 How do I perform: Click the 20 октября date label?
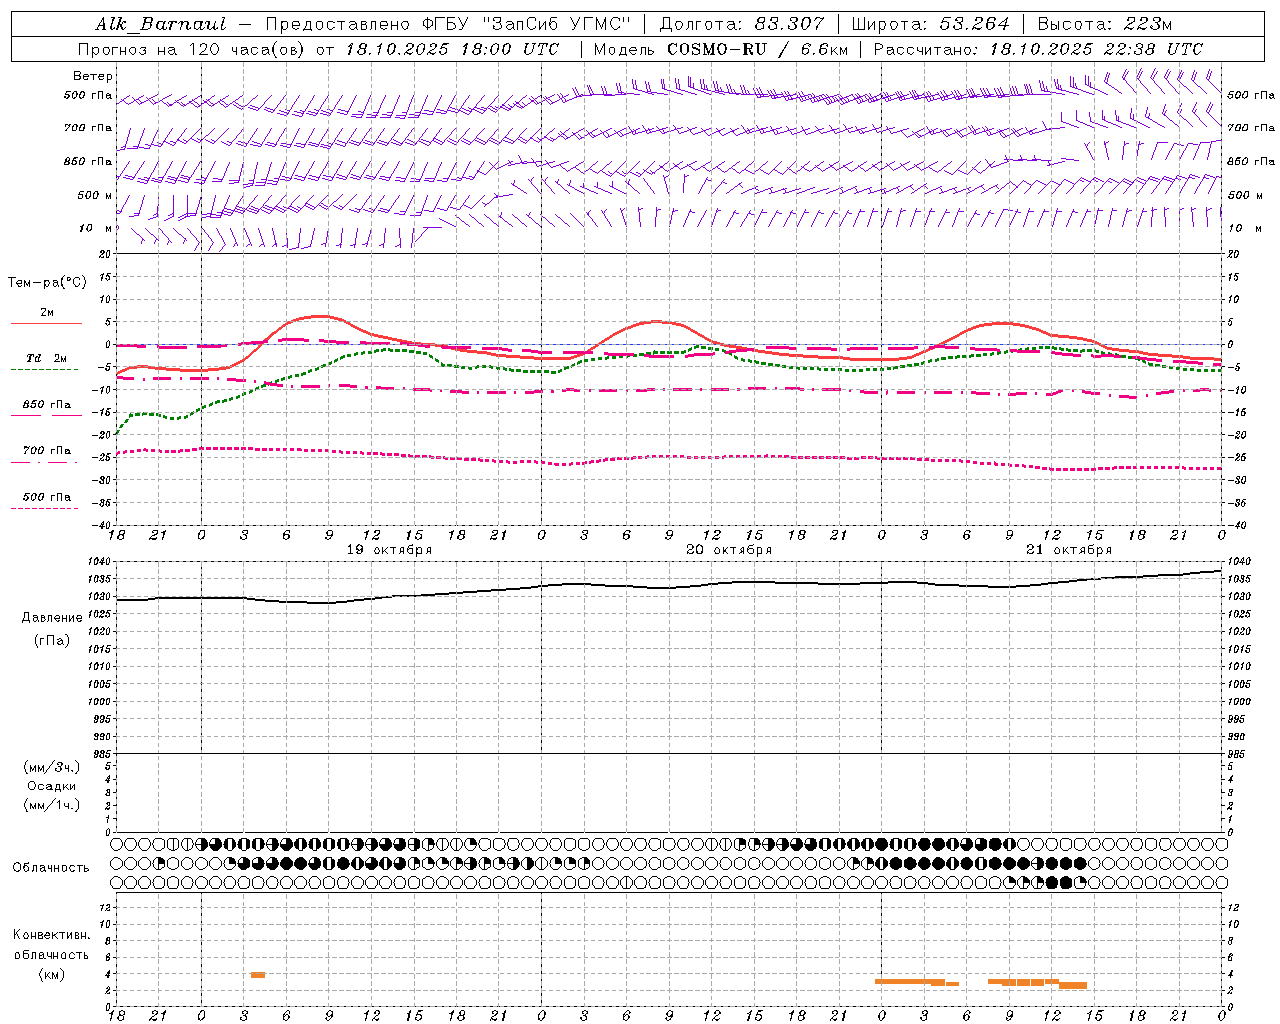729,550
